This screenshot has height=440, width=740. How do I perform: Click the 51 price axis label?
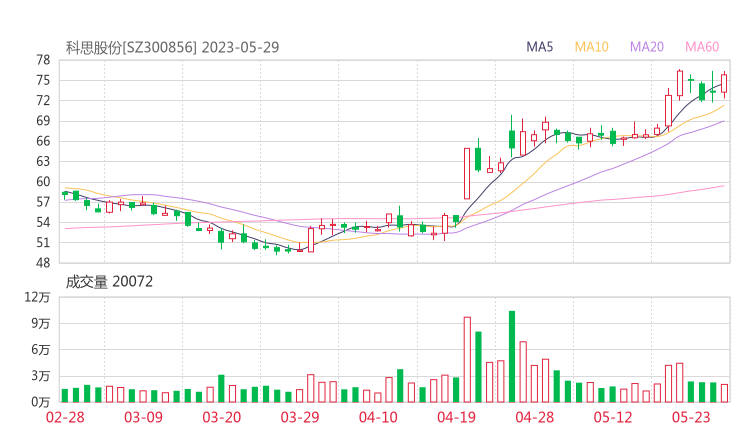coord(43,243)
